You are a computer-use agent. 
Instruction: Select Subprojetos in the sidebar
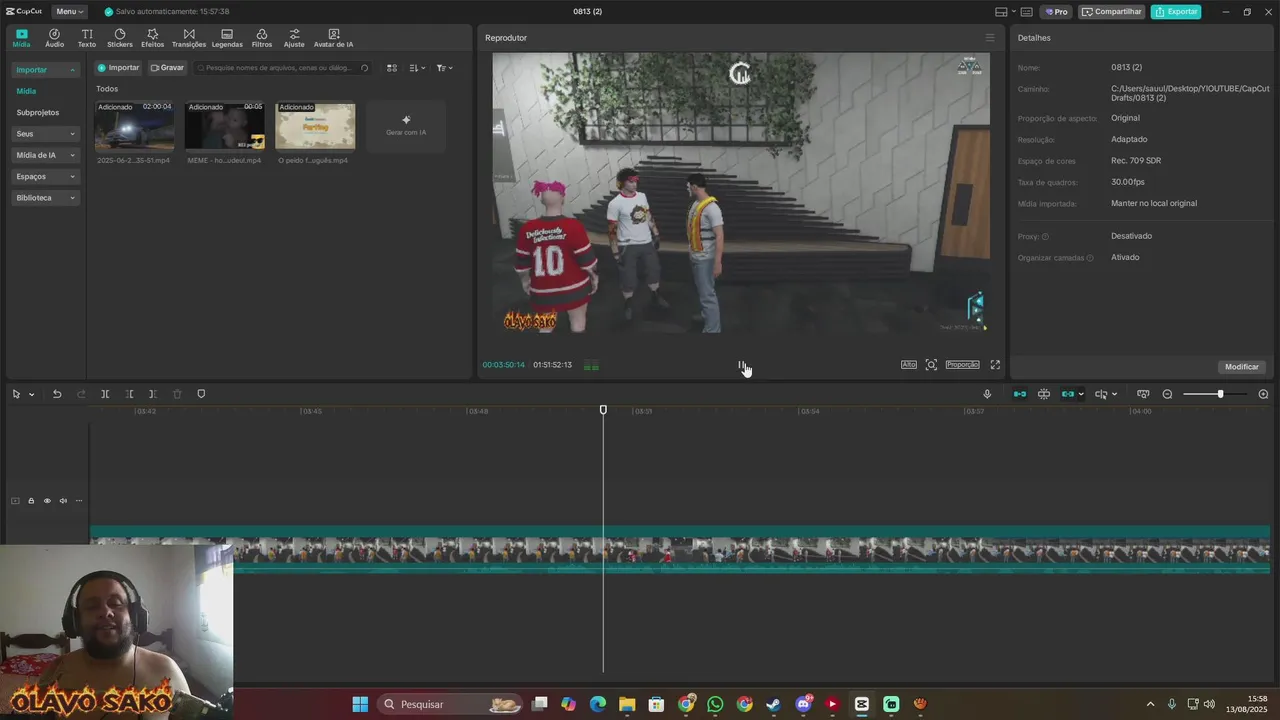(38, 112)
